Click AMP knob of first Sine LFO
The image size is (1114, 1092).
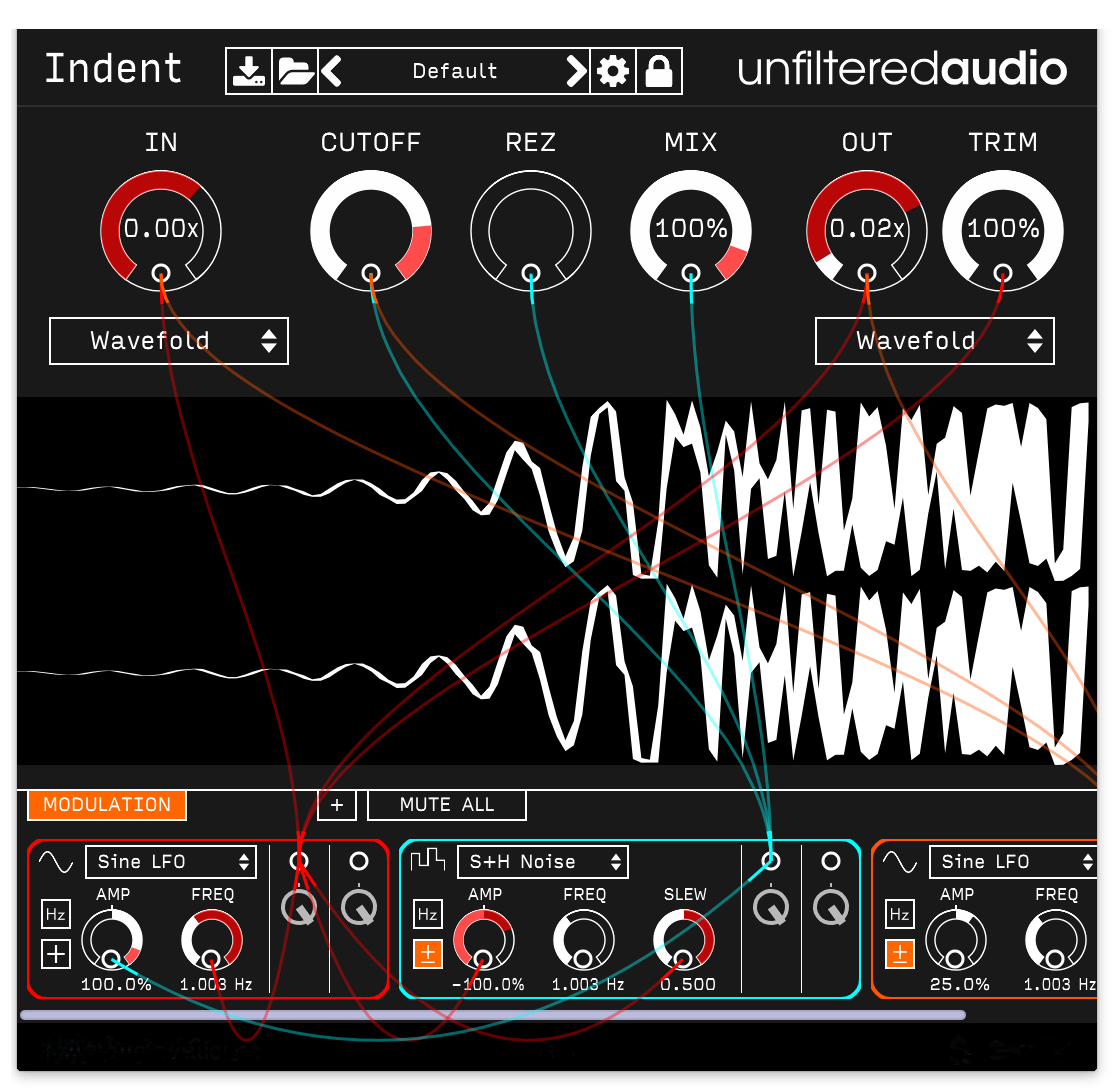(x=112, y=940)
